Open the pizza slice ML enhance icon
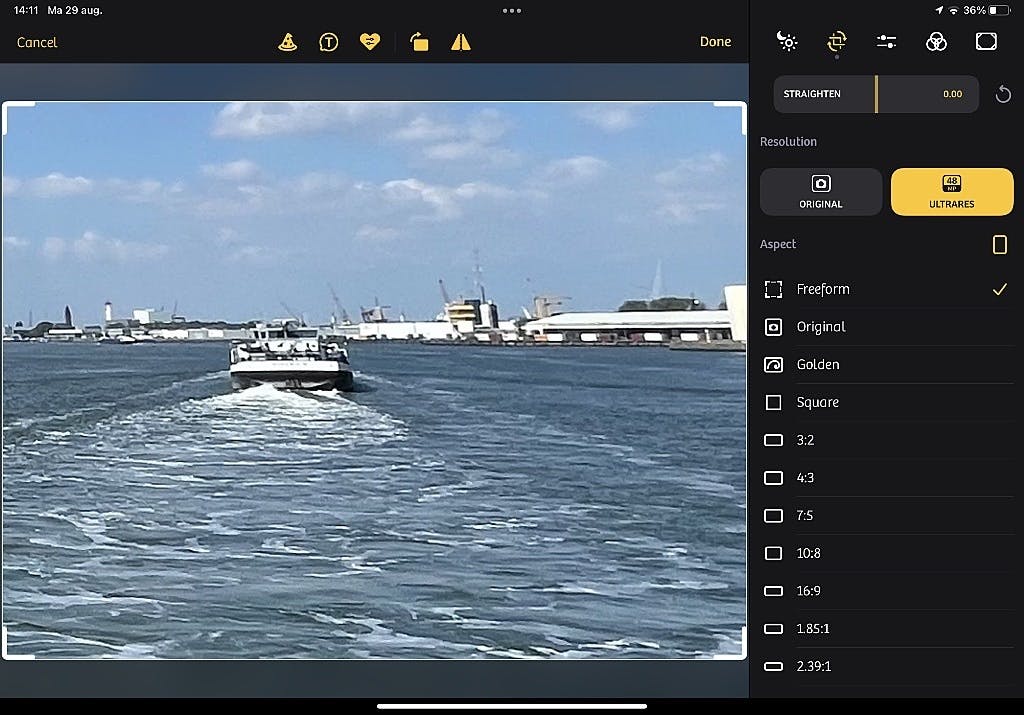The image size is (1024, 715). coord(287,42)
